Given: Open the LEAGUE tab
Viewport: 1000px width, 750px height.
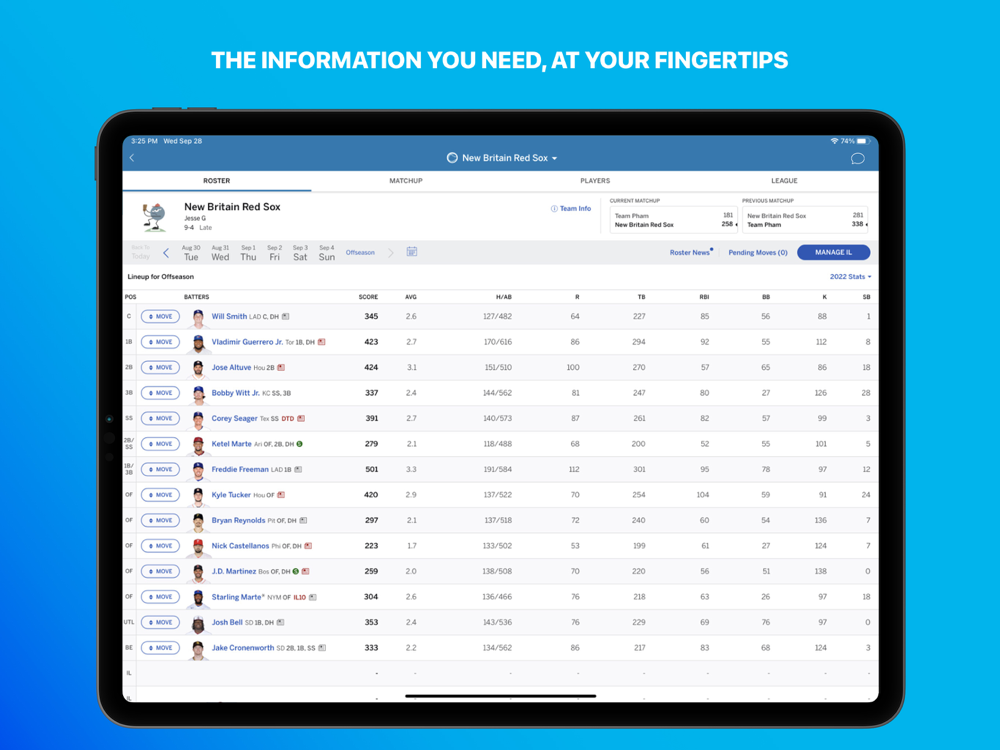Looking at the screenshot, I should [784, 180].
